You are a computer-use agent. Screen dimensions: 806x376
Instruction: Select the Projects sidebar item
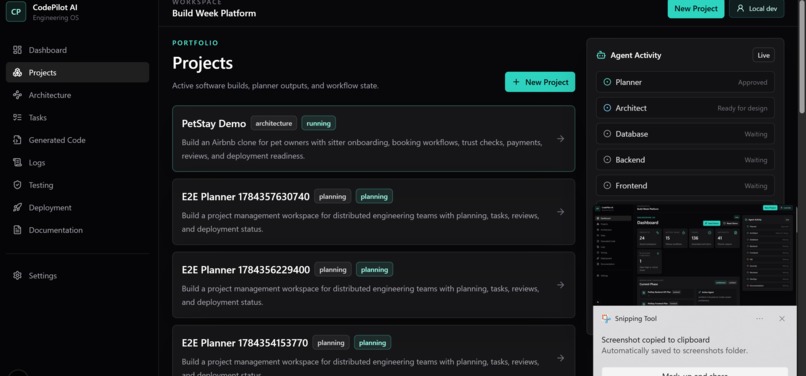coord(77,73)
